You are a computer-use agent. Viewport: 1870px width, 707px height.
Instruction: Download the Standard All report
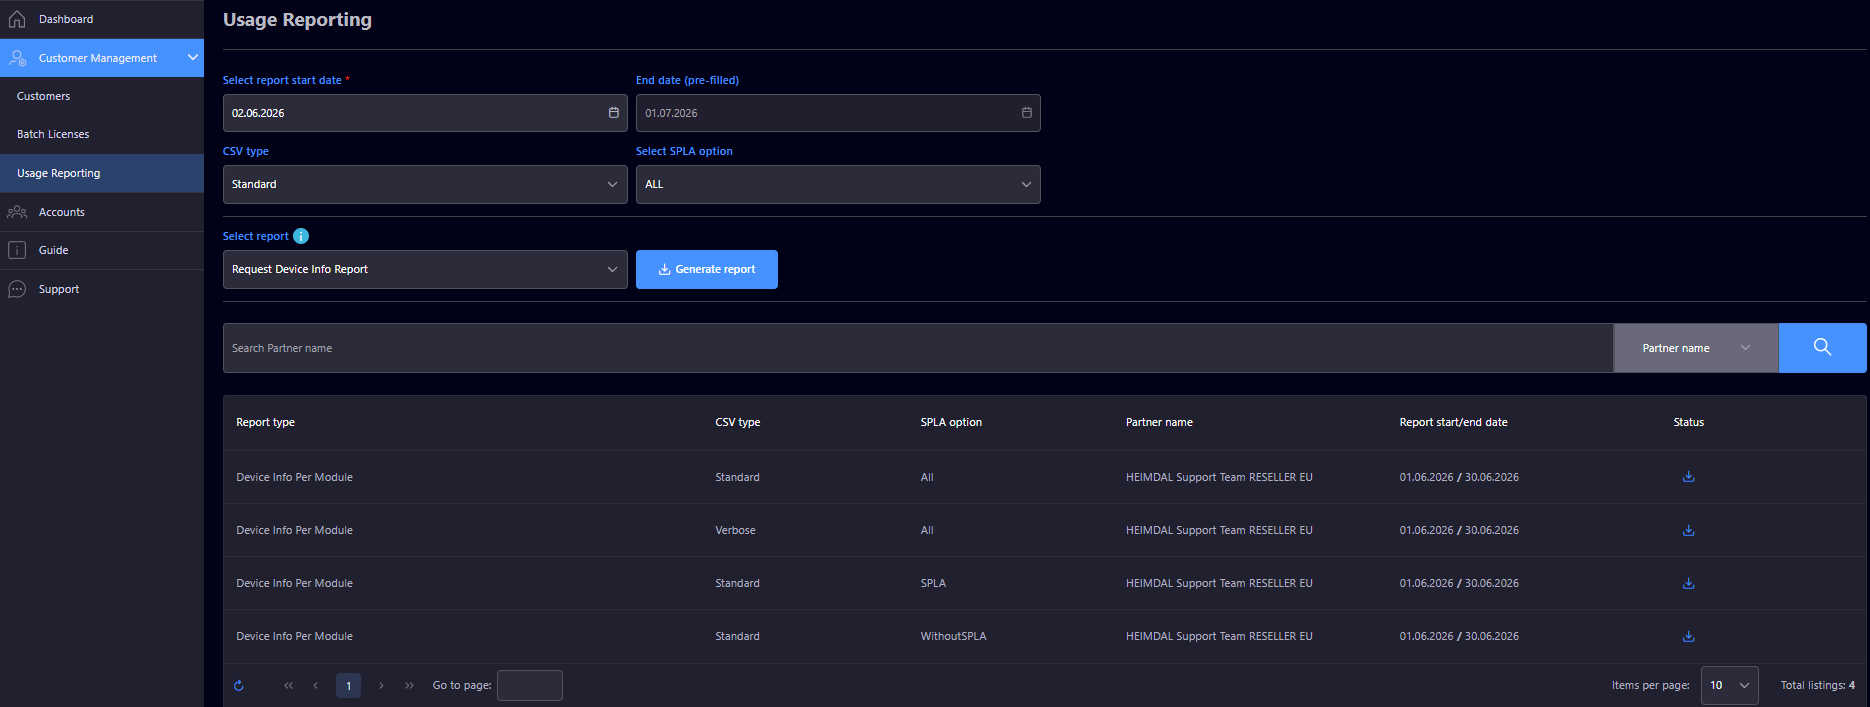1688,477
